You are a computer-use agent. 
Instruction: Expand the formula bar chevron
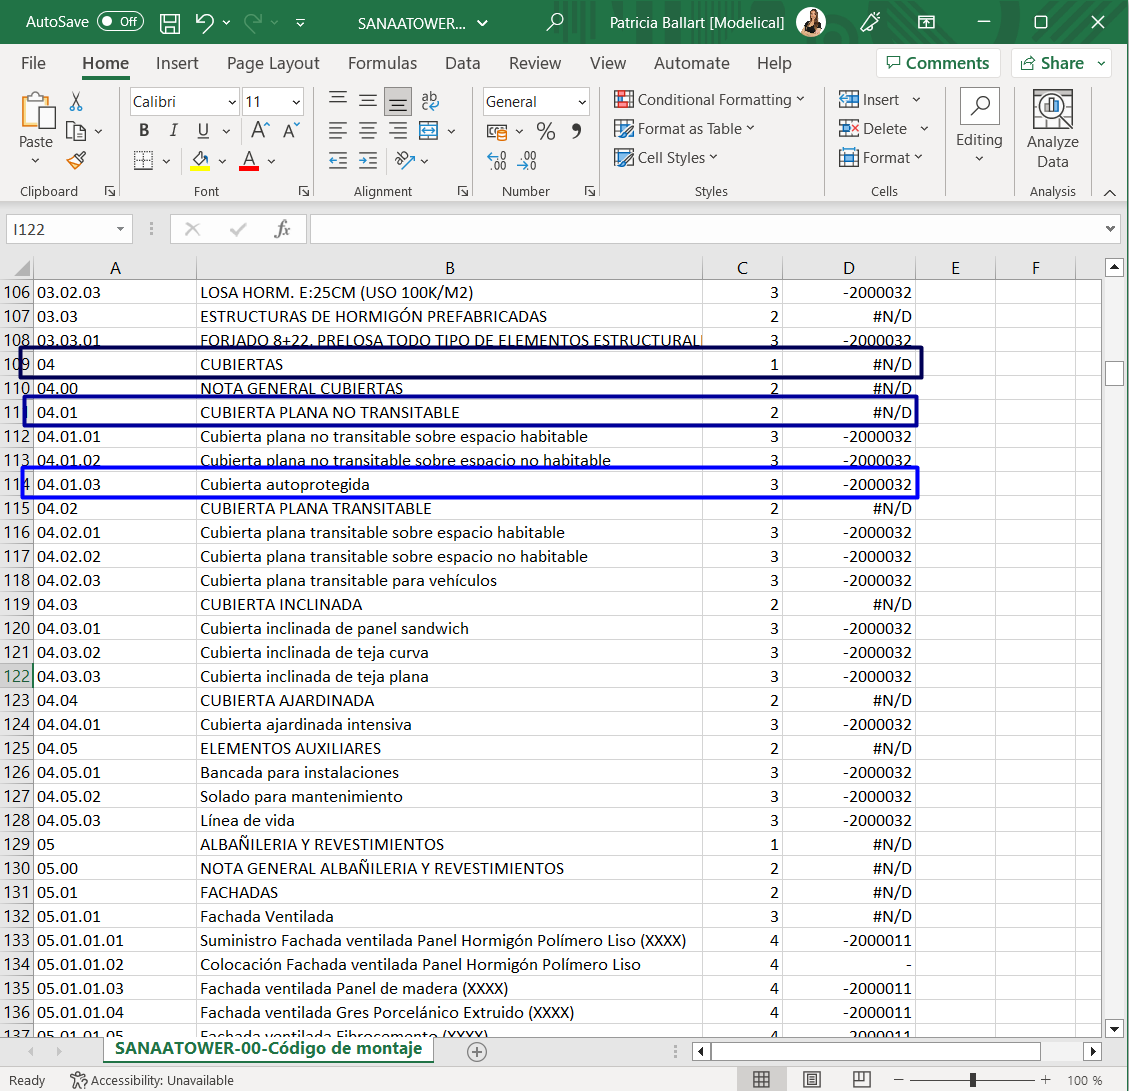[1110, 229]
